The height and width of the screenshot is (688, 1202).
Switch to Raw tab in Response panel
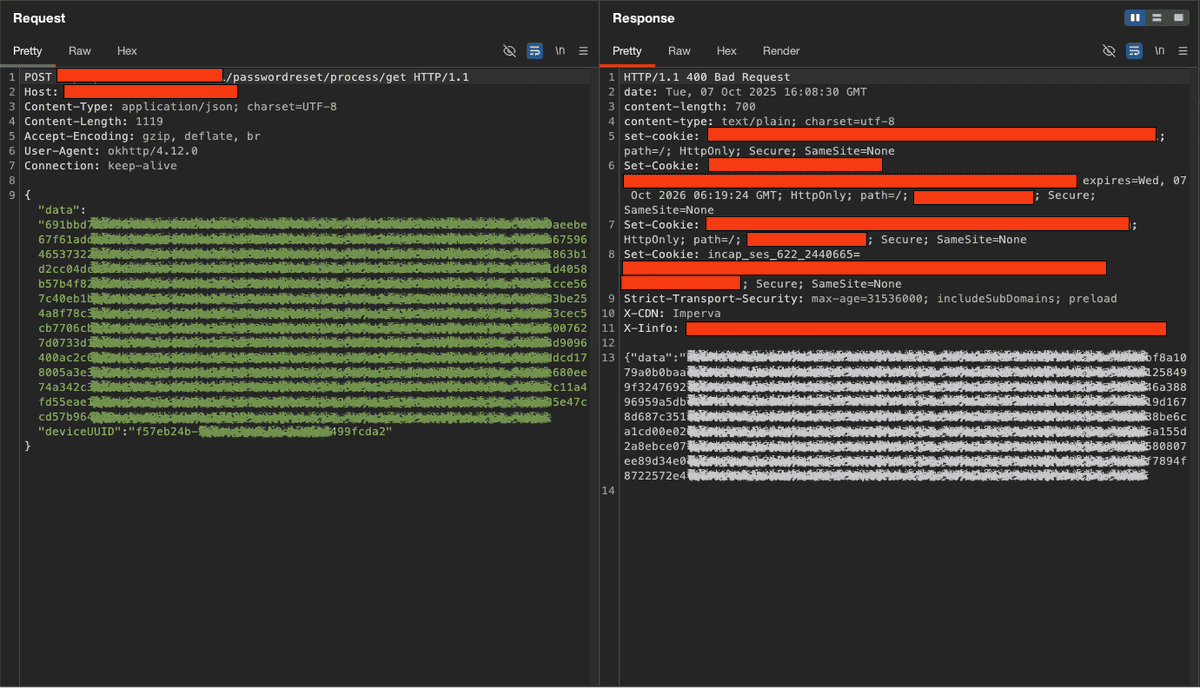pyautogui.click(x=679, y=51)
